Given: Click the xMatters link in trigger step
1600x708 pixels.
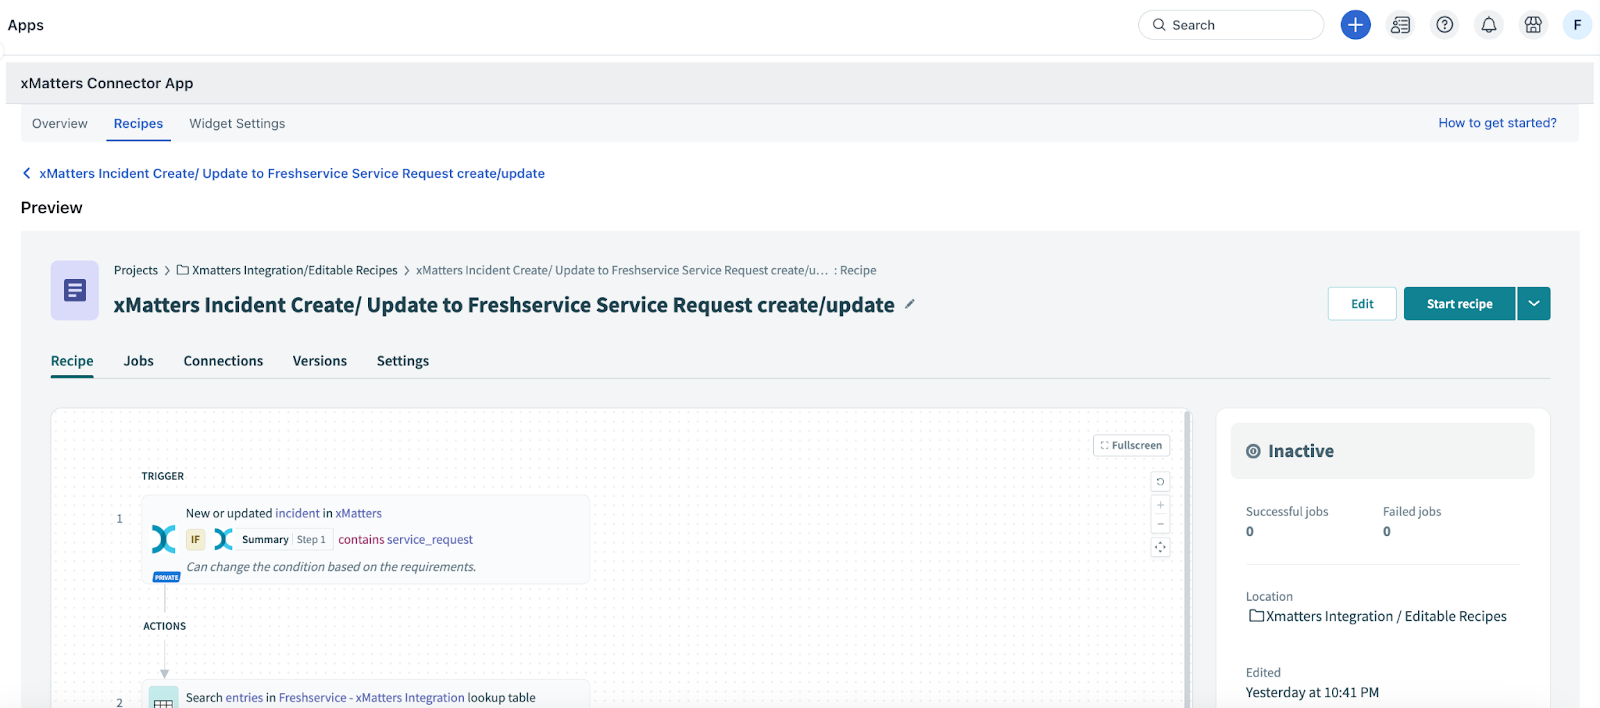Looking at the screenshot, I should coord(359,513).
